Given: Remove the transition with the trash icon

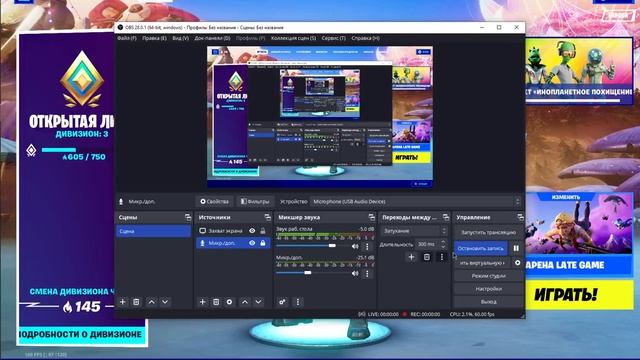Looking at the screenshot, I should point(427,257).
